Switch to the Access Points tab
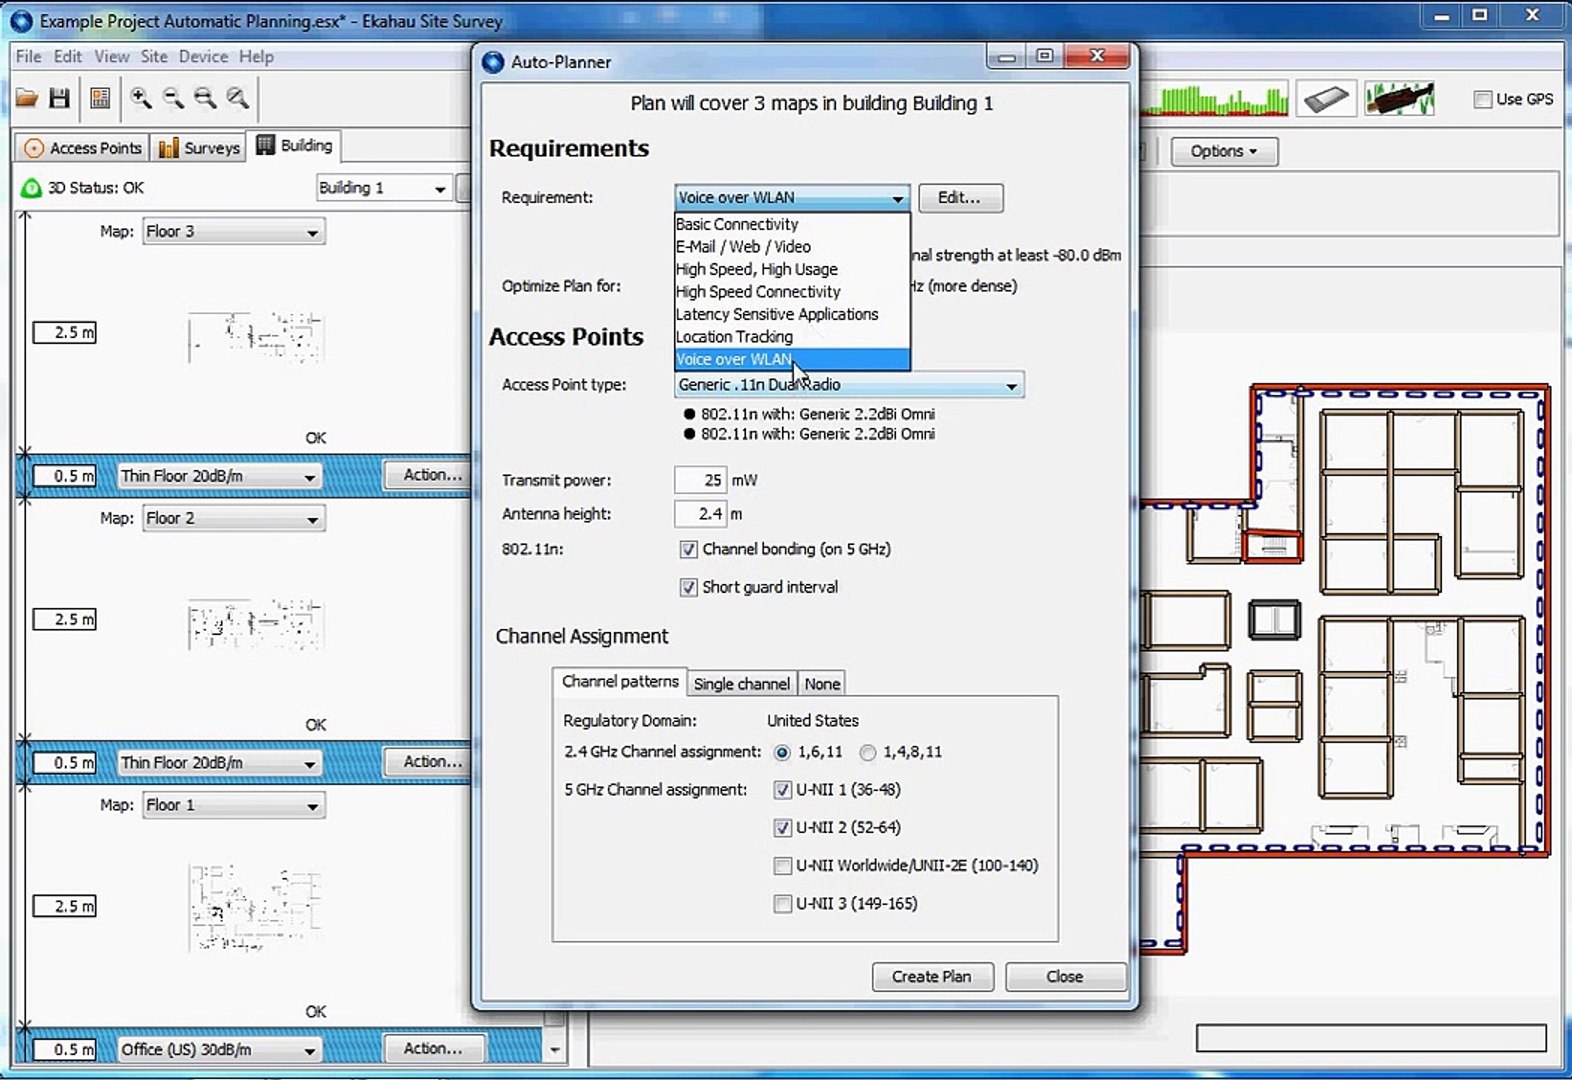 [x=83, y=148]
